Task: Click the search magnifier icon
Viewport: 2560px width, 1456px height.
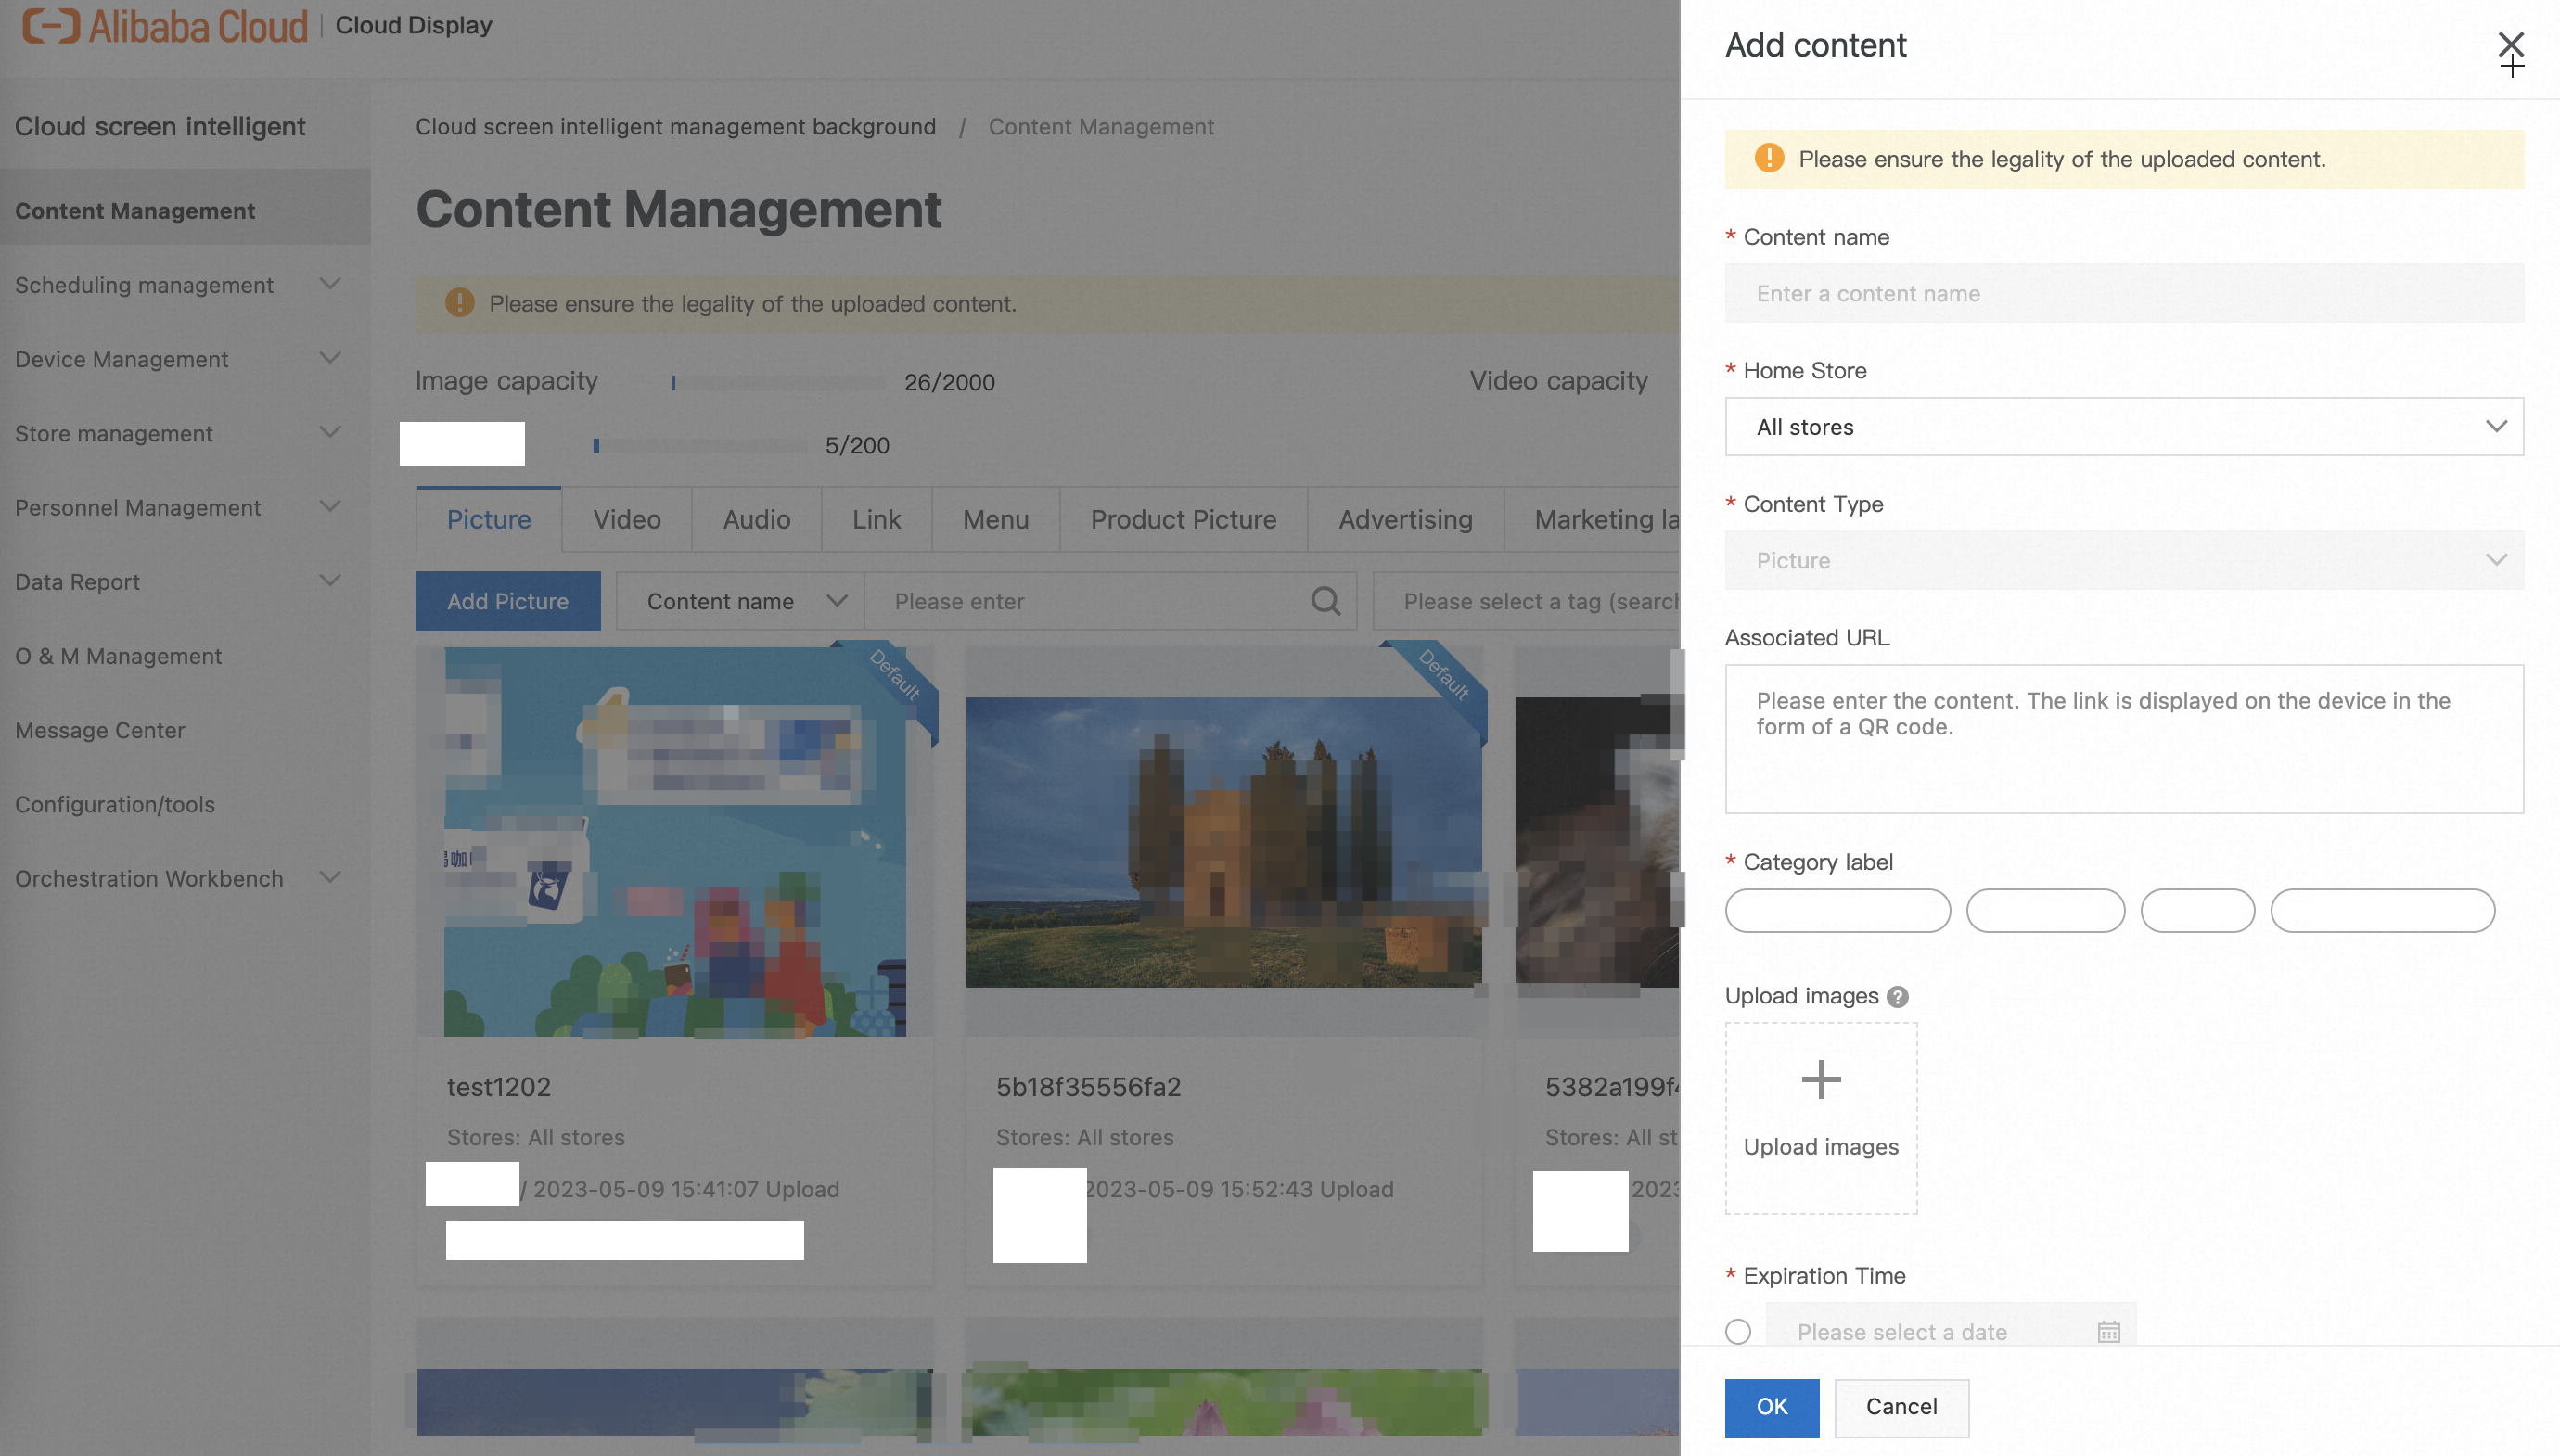Action: click(1325, 601)
